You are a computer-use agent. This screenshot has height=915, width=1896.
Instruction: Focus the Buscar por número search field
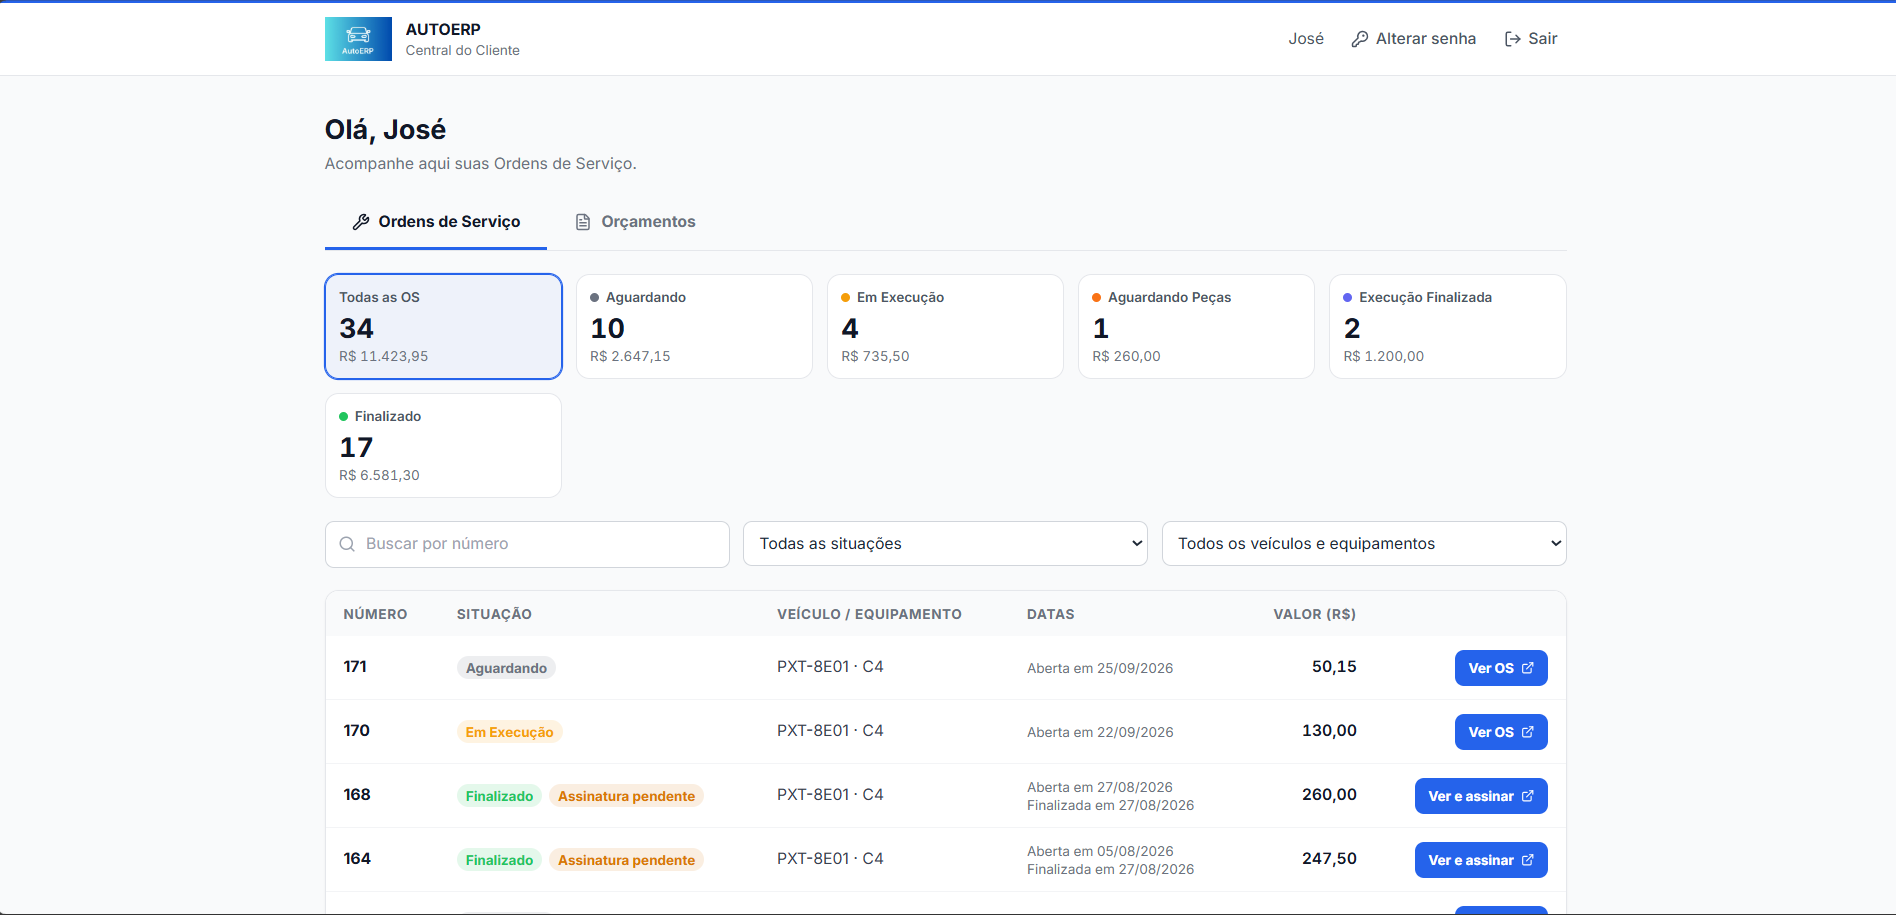point(527,544)
